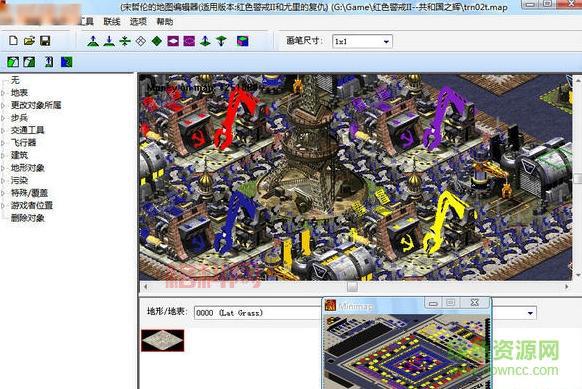The height and width of the screenshot is (389, 582).
Task: Select 删除对象 in the object tree
Action: (x=28, y=218)
